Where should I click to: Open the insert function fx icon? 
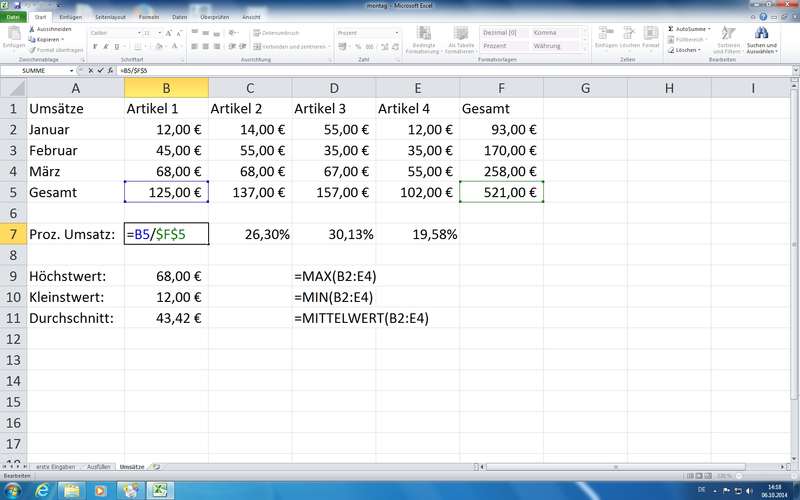tap(112, 71)
